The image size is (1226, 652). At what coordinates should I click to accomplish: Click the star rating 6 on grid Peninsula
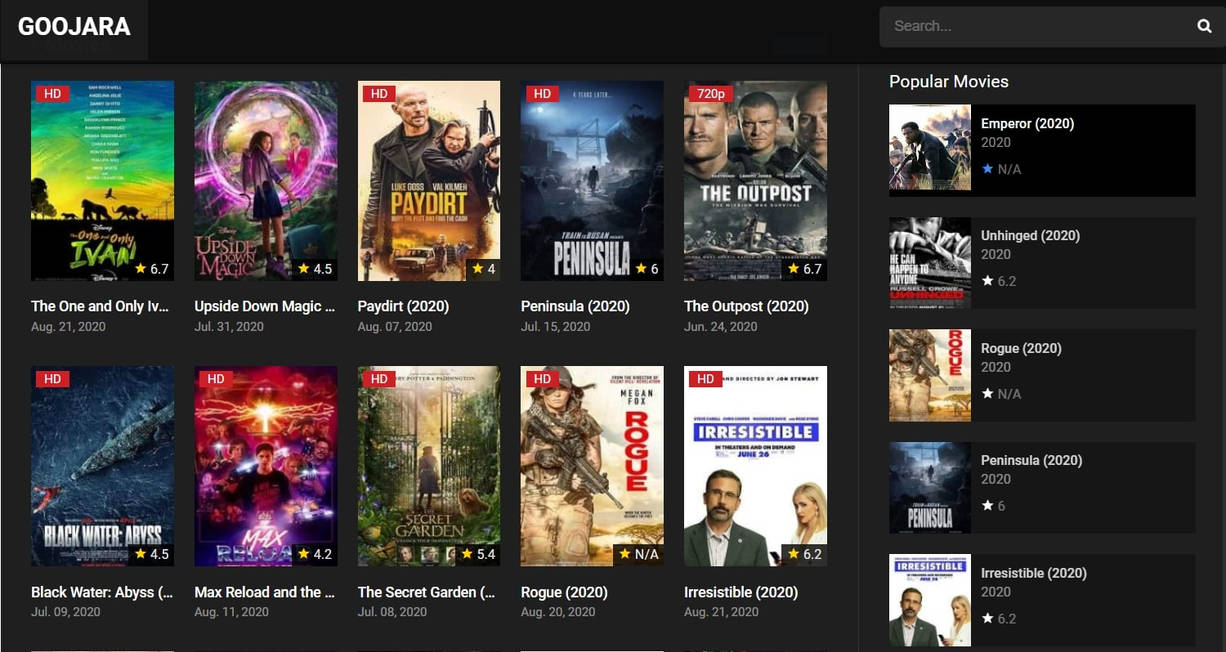coord(648,269)
